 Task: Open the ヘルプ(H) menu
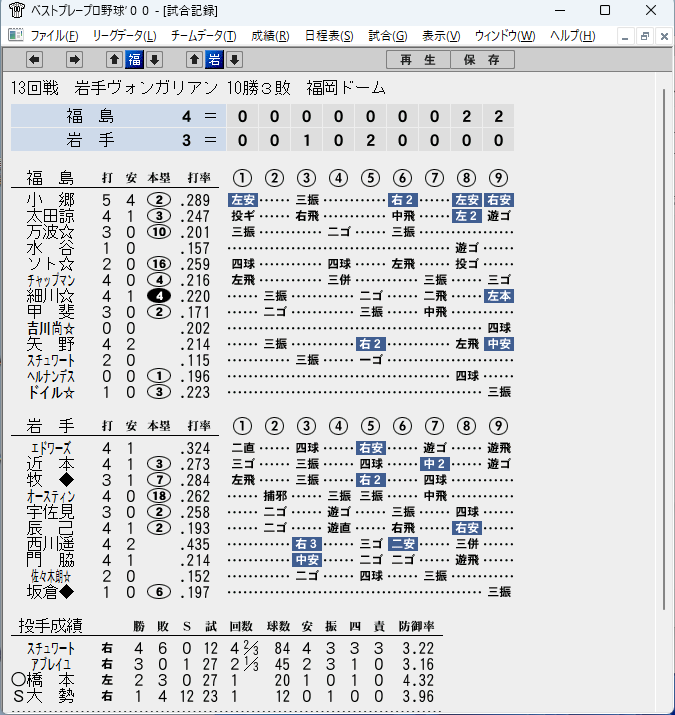click(x=572, y=36)
